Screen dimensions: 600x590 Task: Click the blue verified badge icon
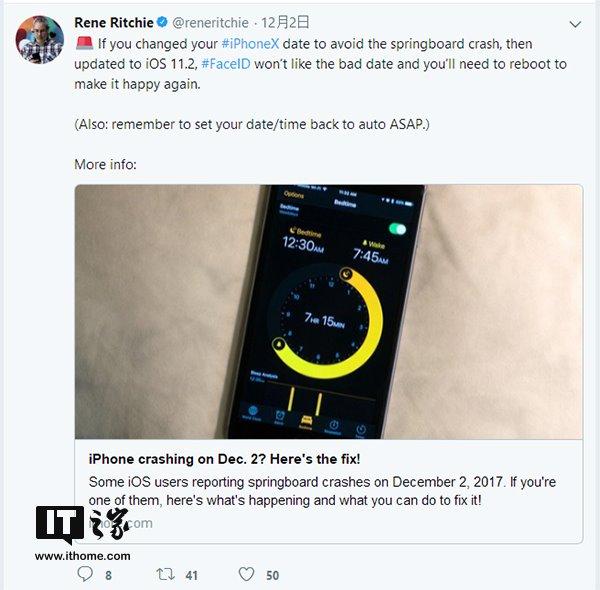(x=162, y=22)
